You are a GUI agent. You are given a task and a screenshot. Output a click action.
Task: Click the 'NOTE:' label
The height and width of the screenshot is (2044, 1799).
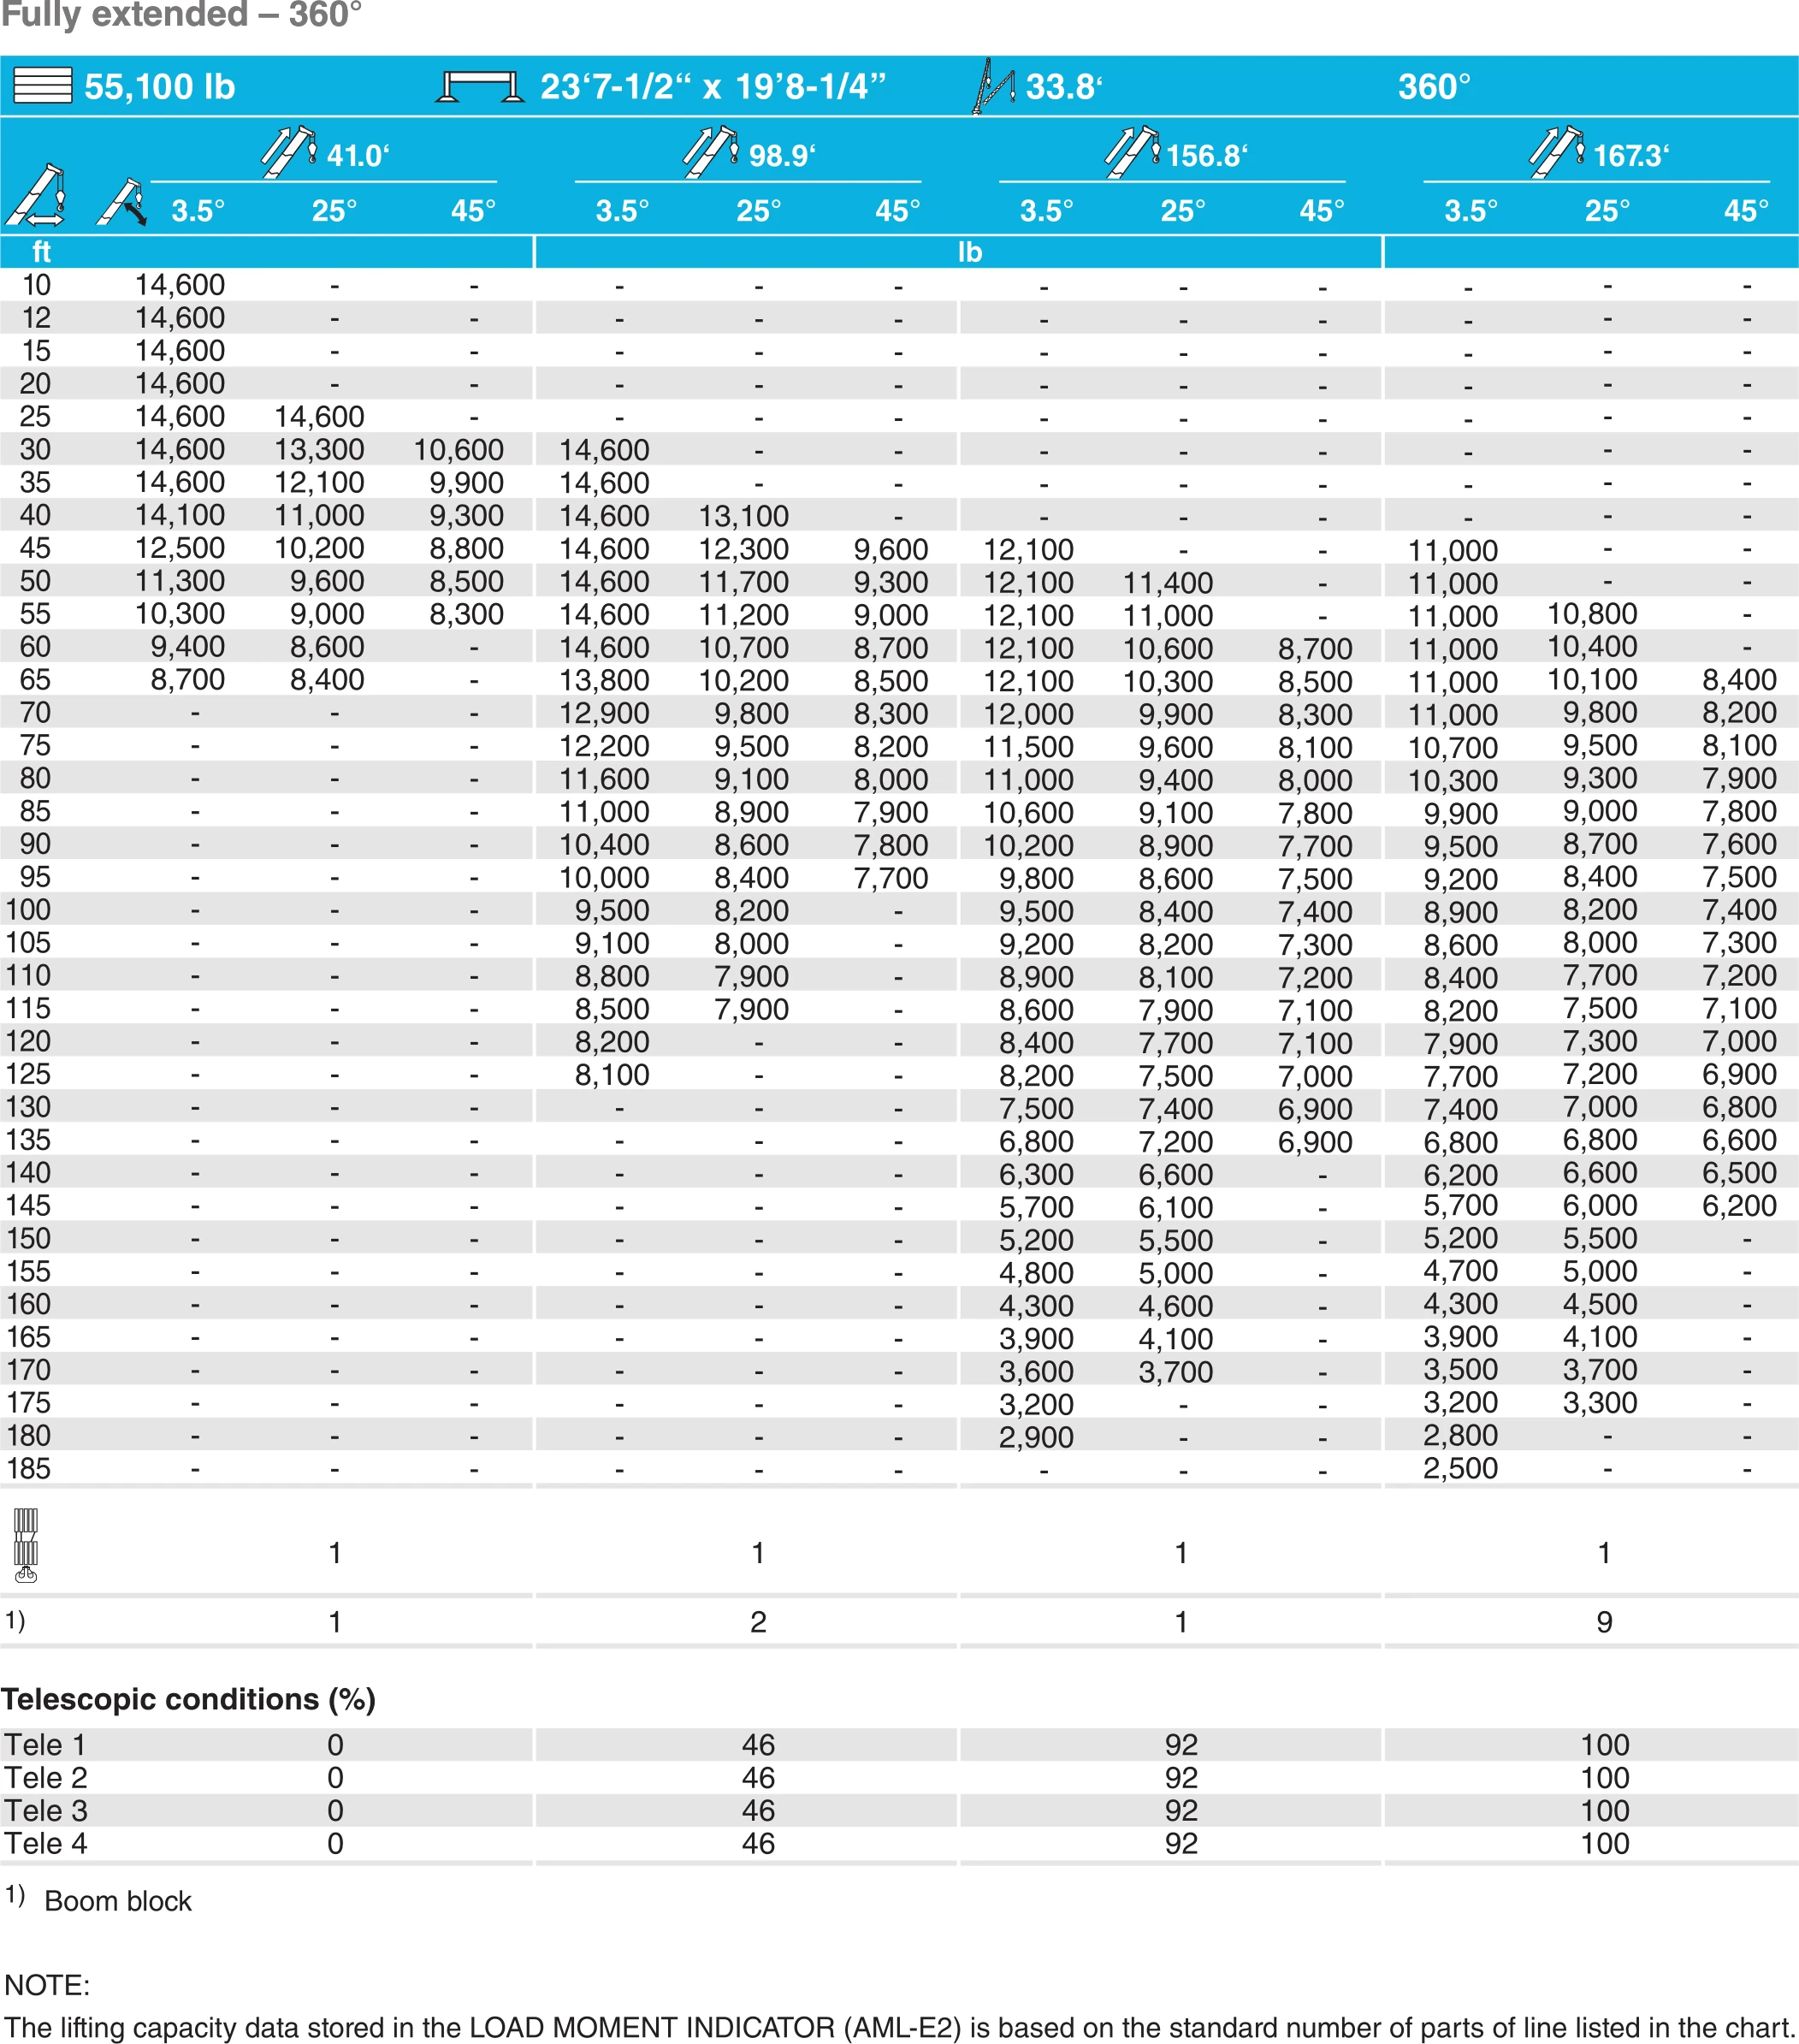47,1985
